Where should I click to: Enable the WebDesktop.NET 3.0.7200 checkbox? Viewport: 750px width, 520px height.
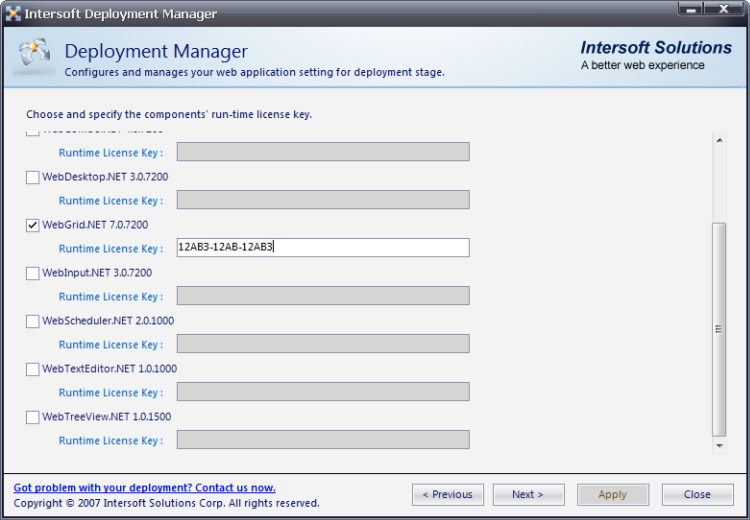[33, 177]
